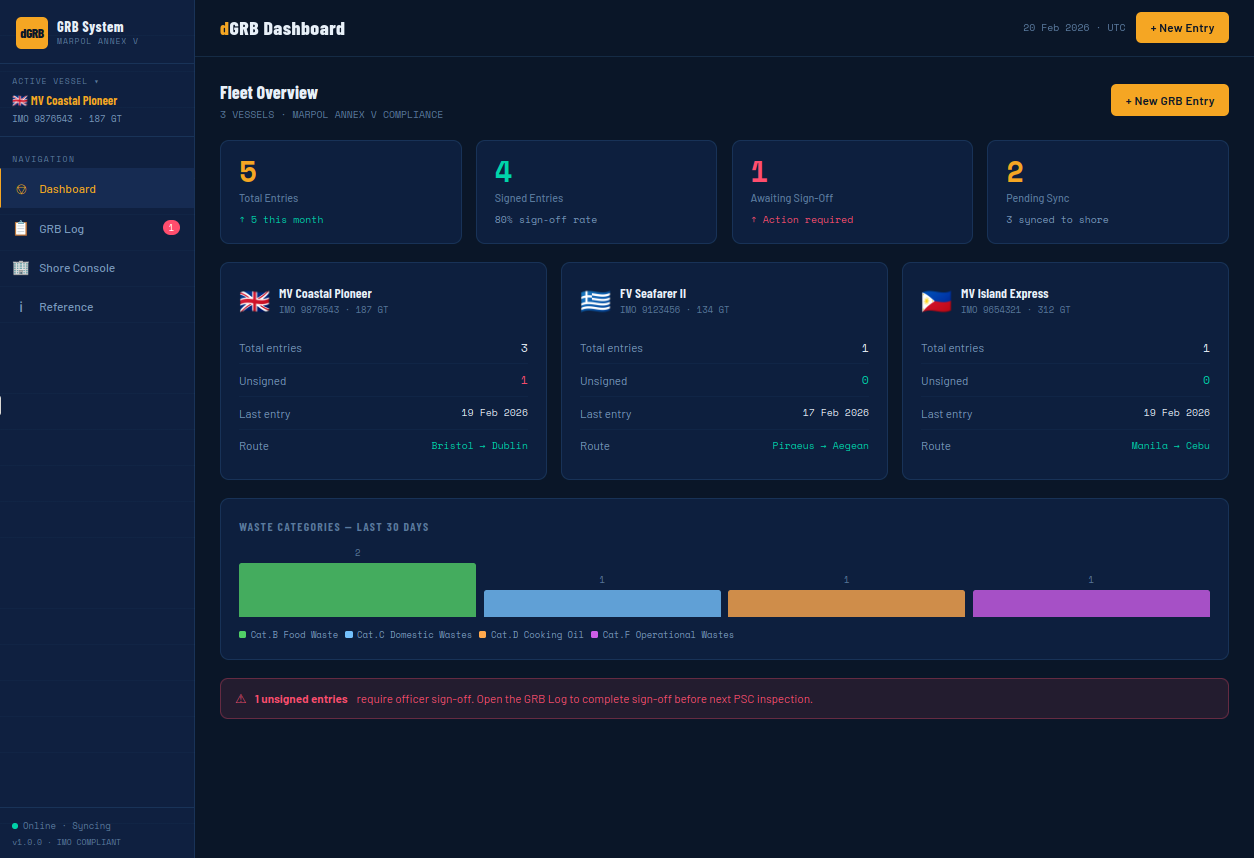Click the dGRB logo icon in sidebar
Viewport: 1254px width, 858px height.
32,33
